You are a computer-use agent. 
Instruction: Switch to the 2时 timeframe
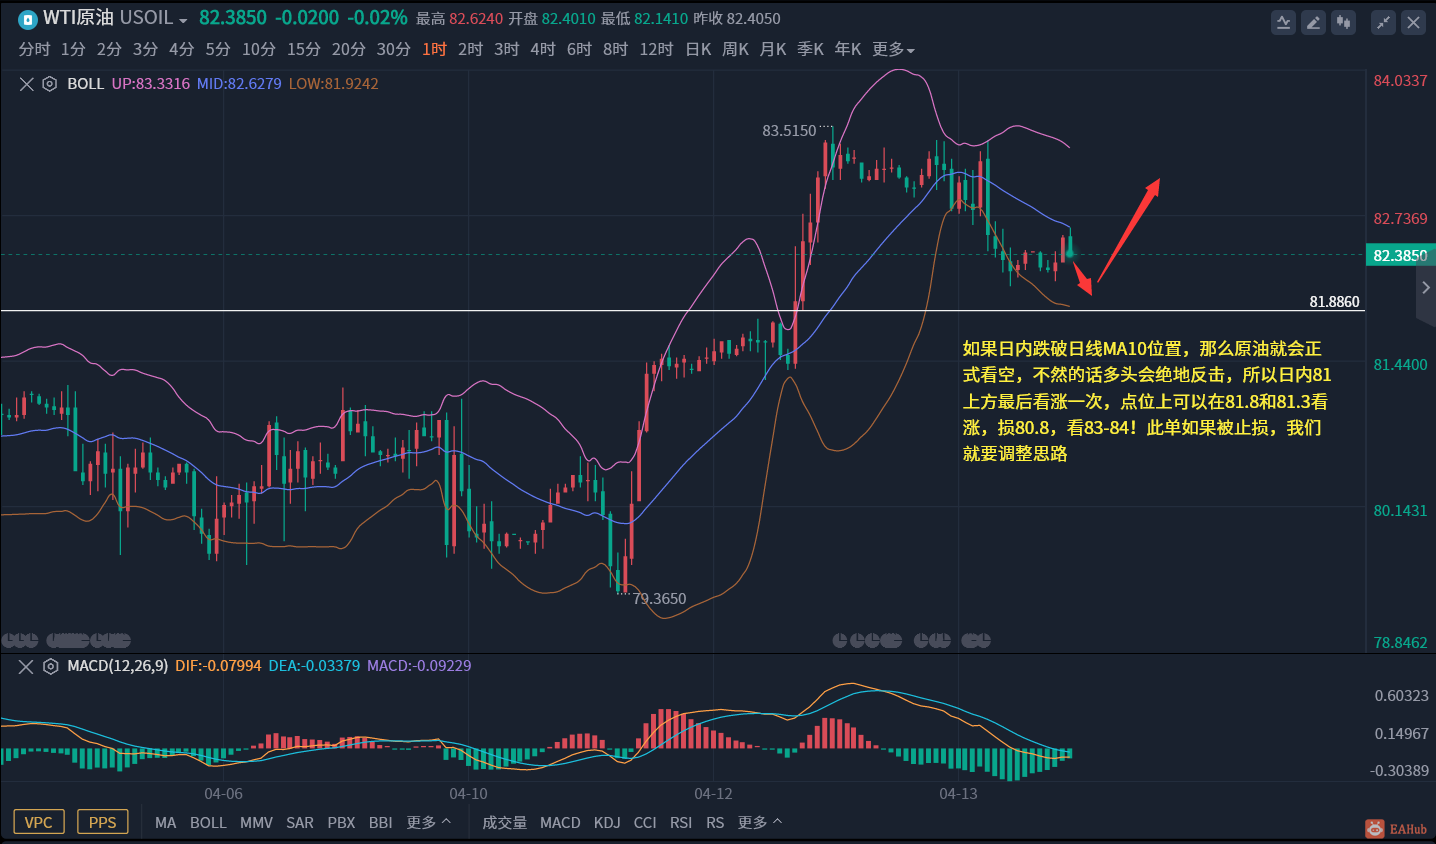470,49
